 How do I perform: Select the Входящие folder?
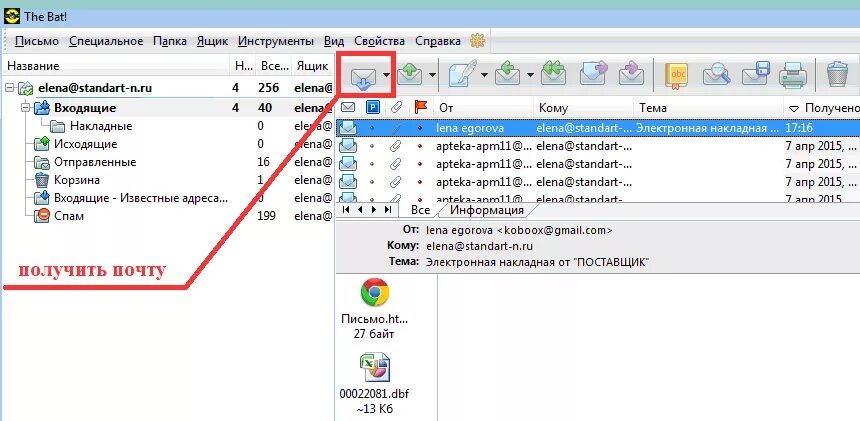(x=84, y=108)
